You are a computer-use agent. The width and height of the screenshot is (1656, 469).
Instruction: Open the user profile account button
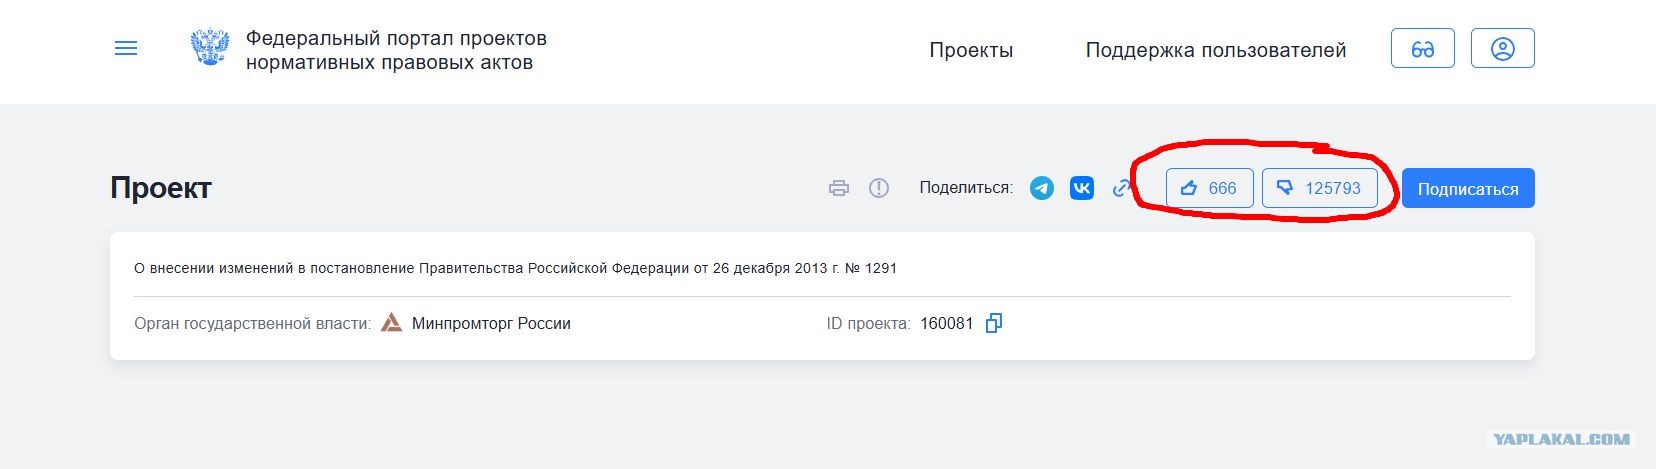[x=1503, y=49]
